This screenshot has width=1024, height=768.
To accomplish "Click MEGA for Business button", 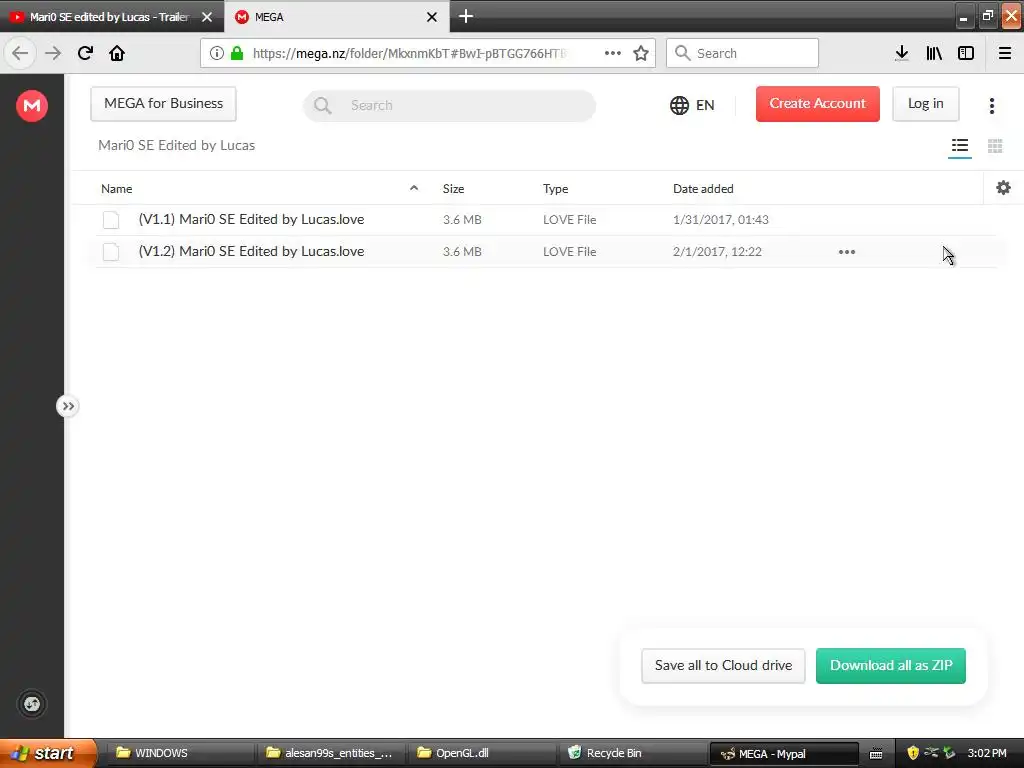I will coord(163,104).
